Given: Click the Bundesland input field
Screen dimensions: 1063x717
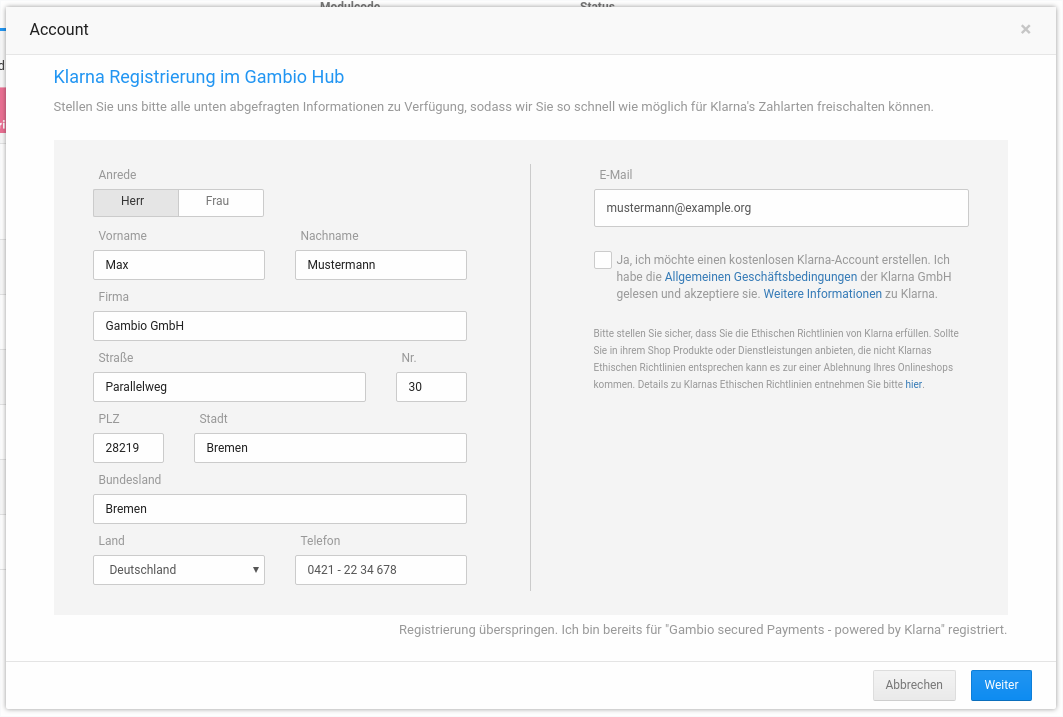Looking at the screenshot, I should click(280, 509).
